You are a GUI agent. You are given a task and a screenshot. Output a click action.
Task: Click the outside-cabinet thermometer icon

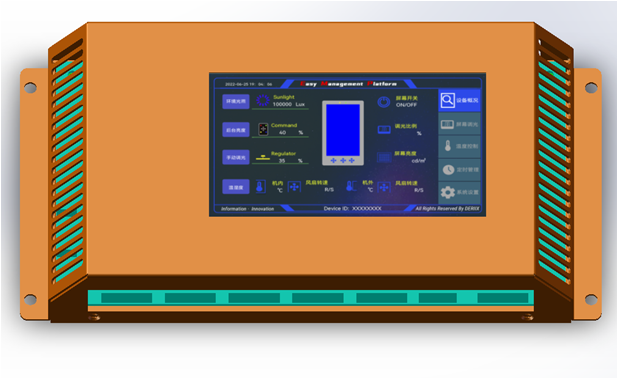click(350, 186)
